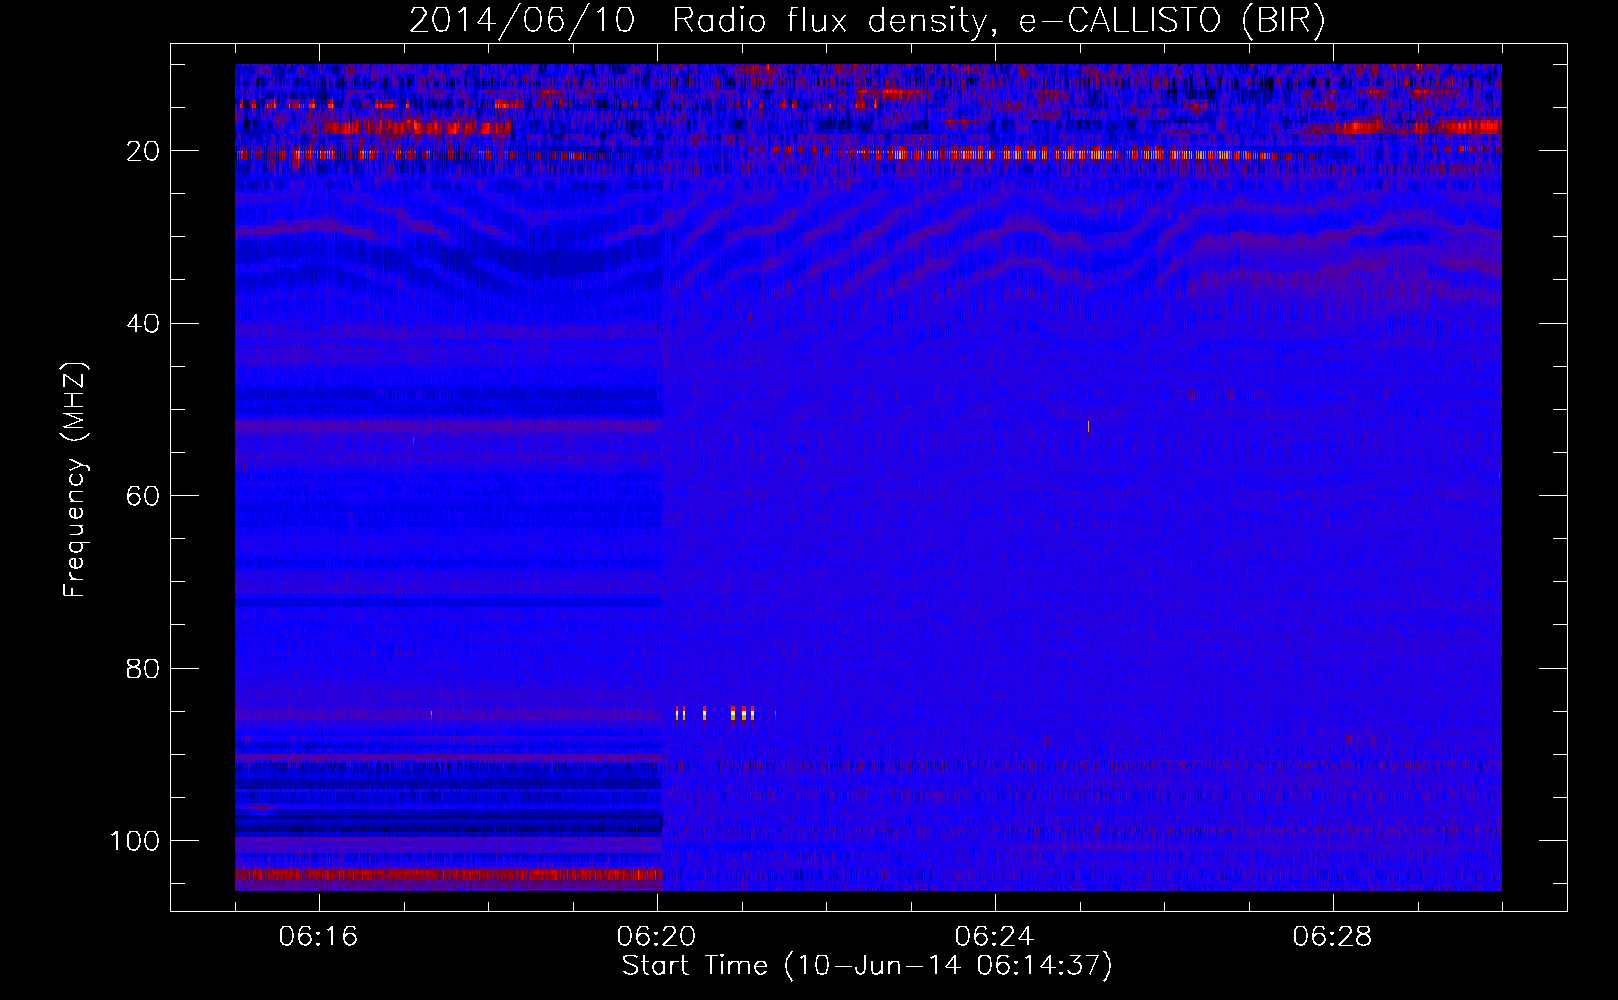
Task: Click the 06:28 time tick label
Action: (x=1332, y=937)
